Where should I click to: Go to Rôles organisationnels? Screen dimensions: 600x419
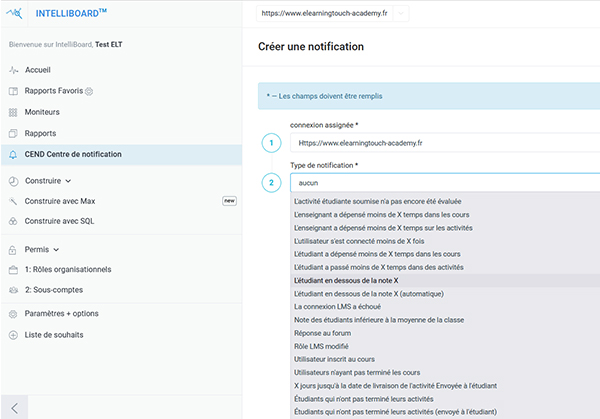tap(67, 269)
